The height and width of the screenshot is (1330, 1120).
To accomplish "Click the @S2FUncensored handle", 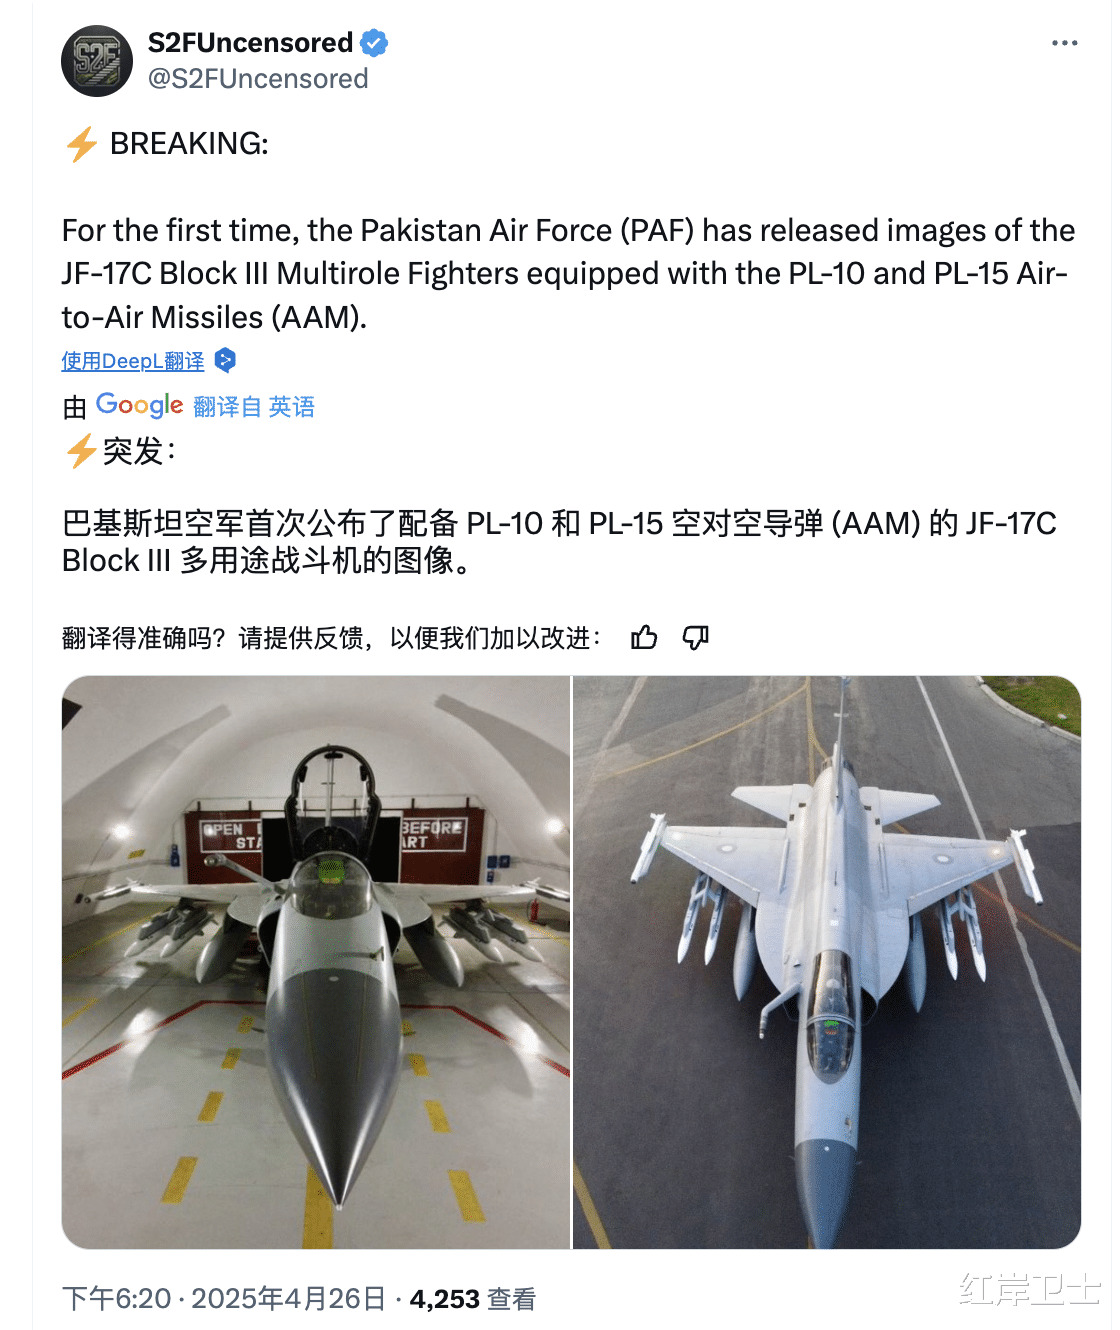I will (x=258, y=79).
